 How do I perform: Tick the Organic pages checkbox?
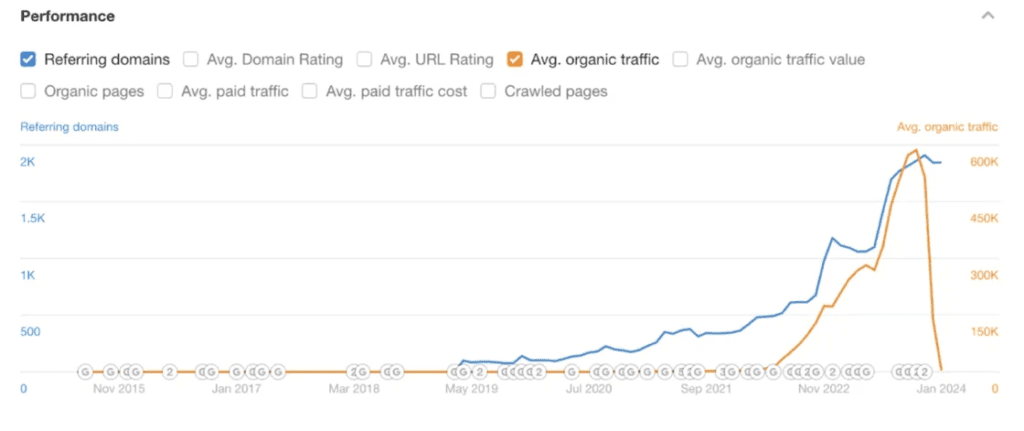29,91
